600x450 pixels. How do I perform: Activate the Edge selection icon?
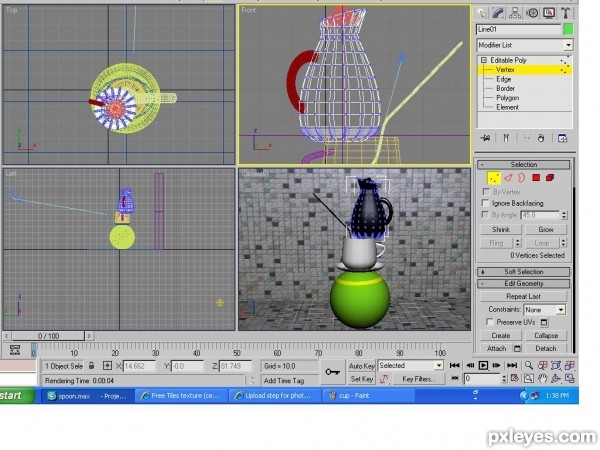508,178
